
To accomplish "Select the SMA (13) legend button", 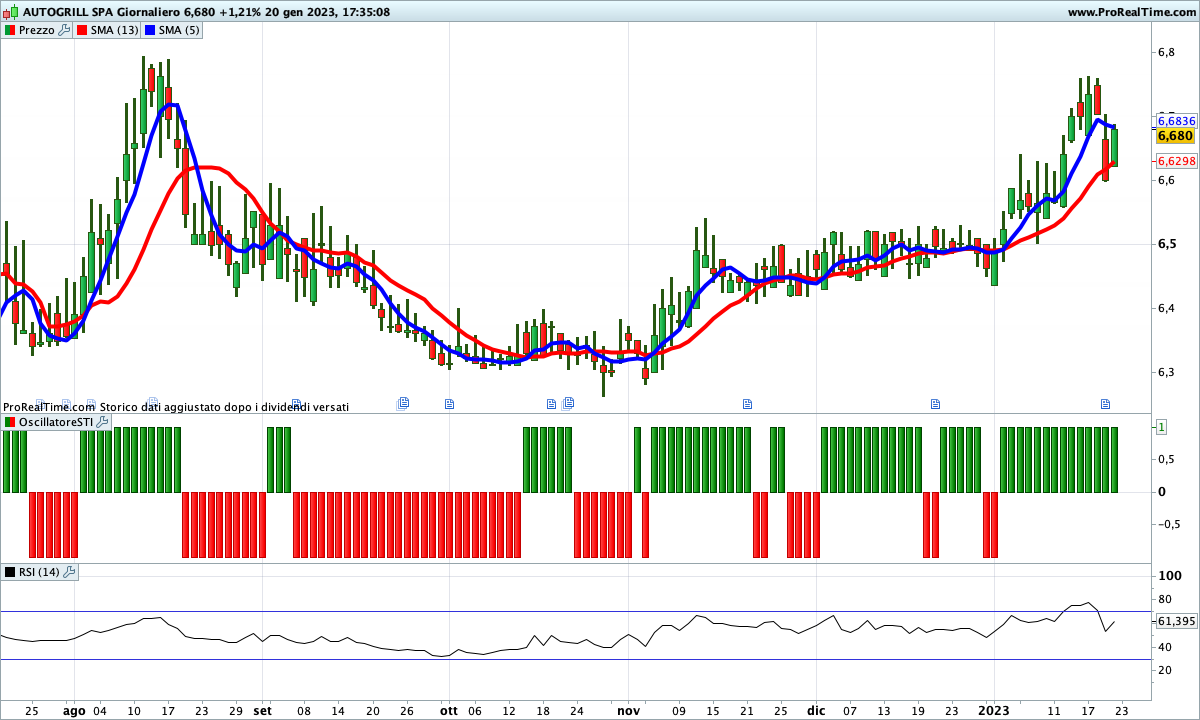I will coord(108,30).
